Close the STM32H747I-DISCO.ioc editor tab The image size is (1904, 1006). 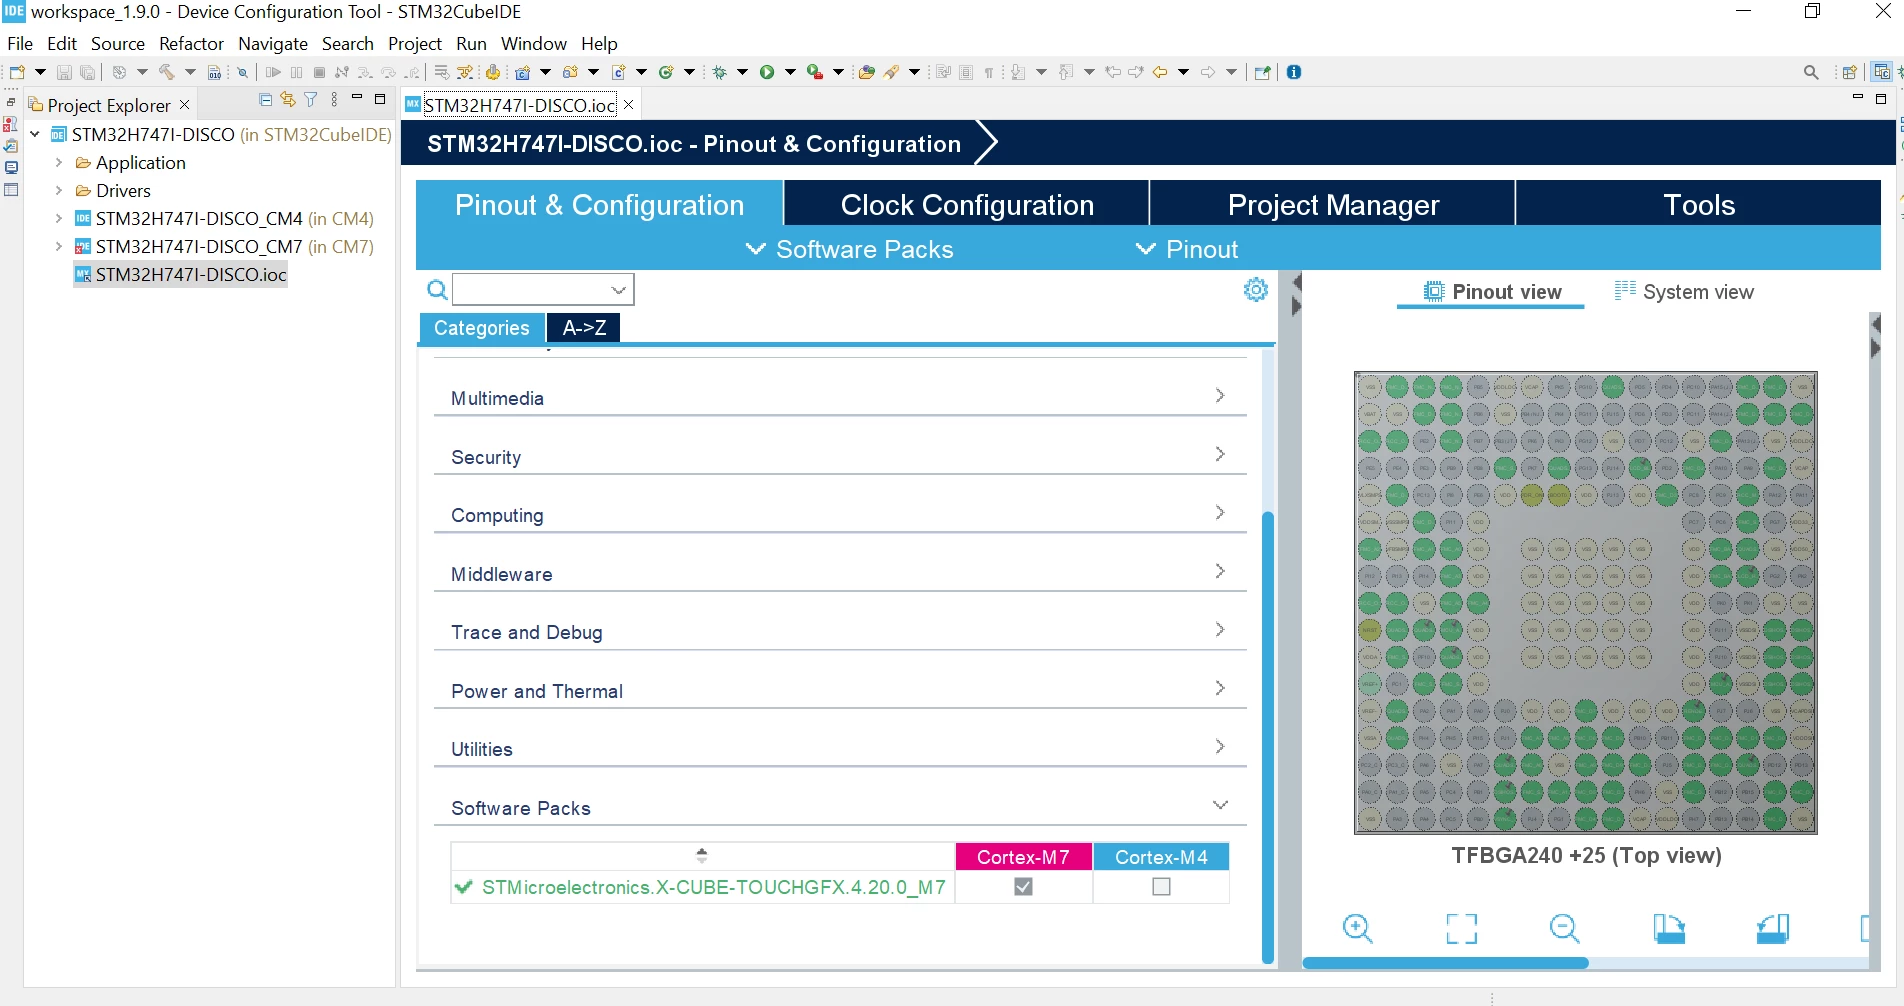pos(628,104)
